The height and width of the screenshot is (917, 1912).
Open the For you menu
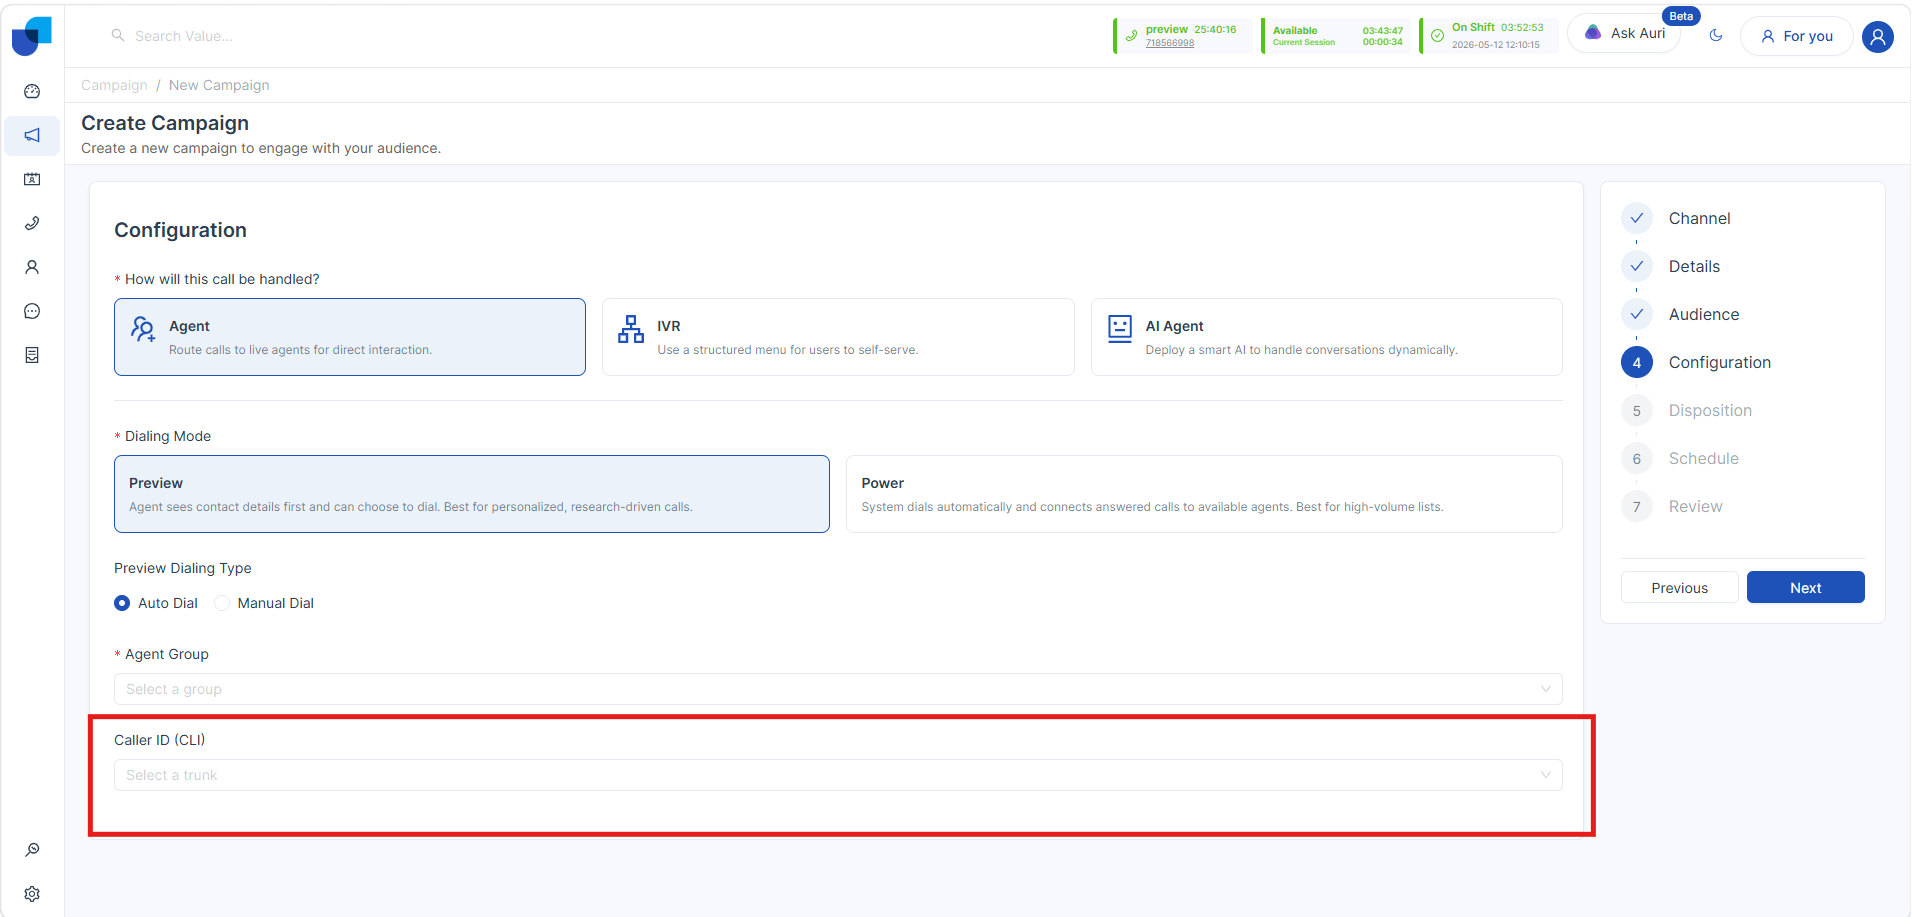[1797, 36]
